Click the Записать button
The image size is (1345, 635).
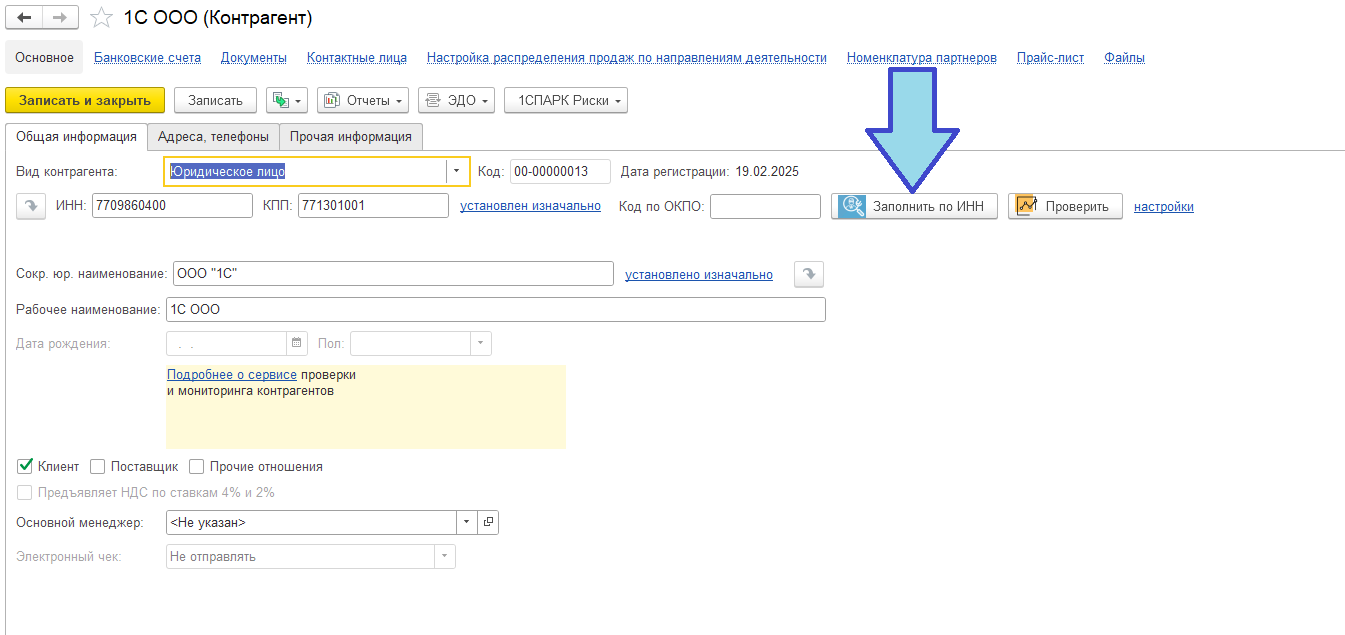click(216, 100)
